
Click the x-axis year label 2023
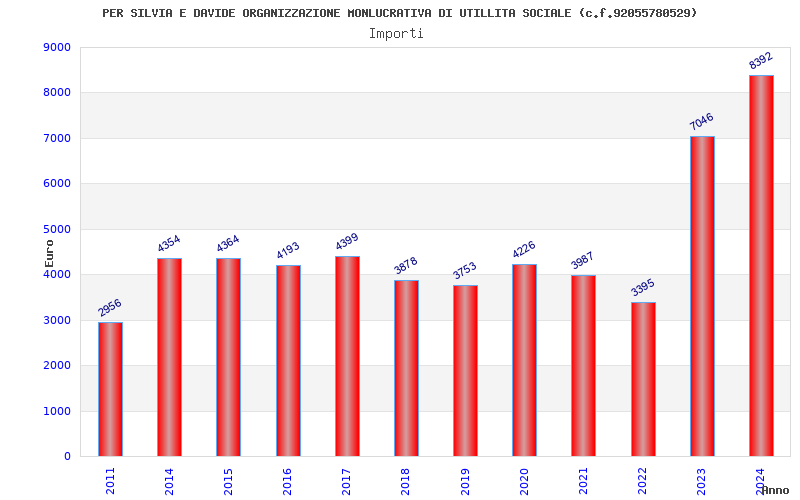(x=702, y=481)
